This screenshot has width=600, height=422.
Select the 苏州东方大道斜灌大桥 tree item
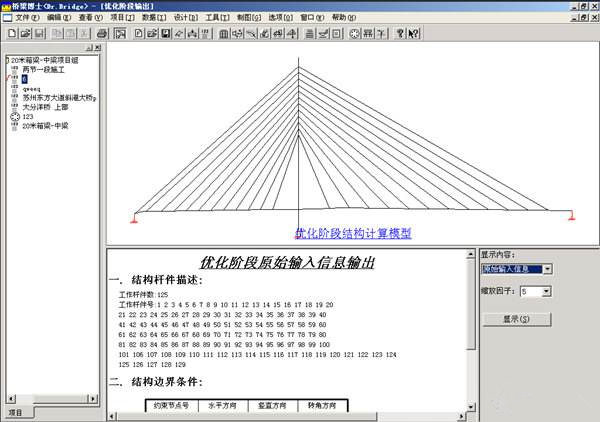click(x=59, y=98)
